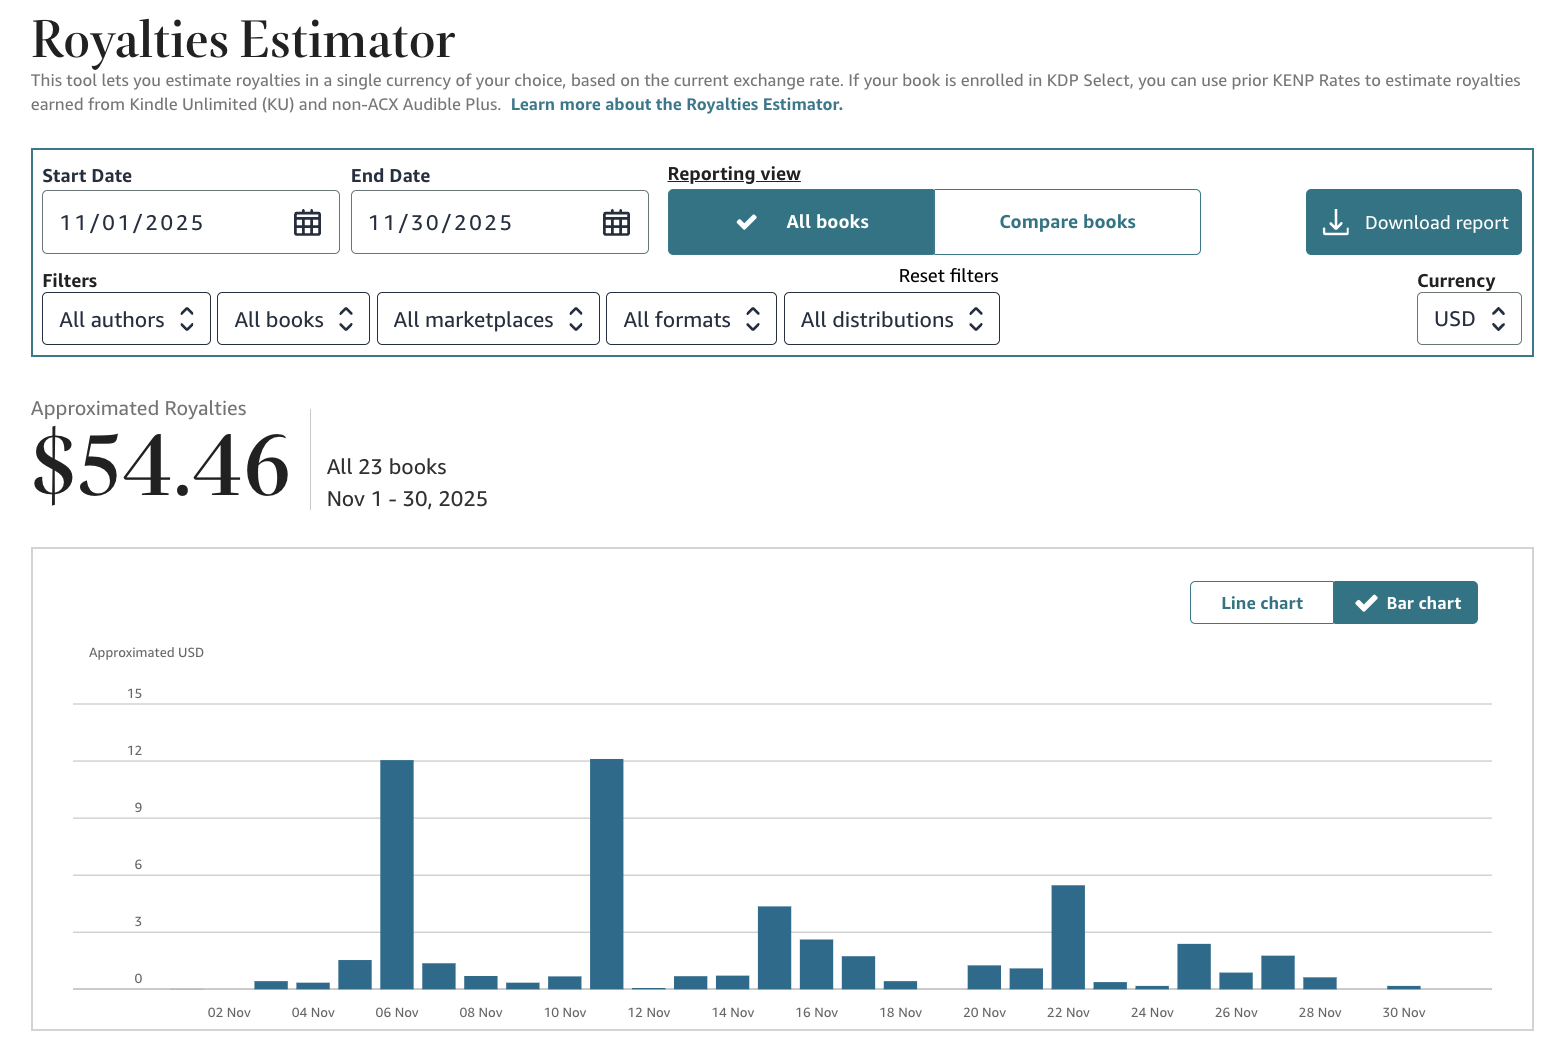Click the up-down arrows on All authors

click(x=187, y=319)
